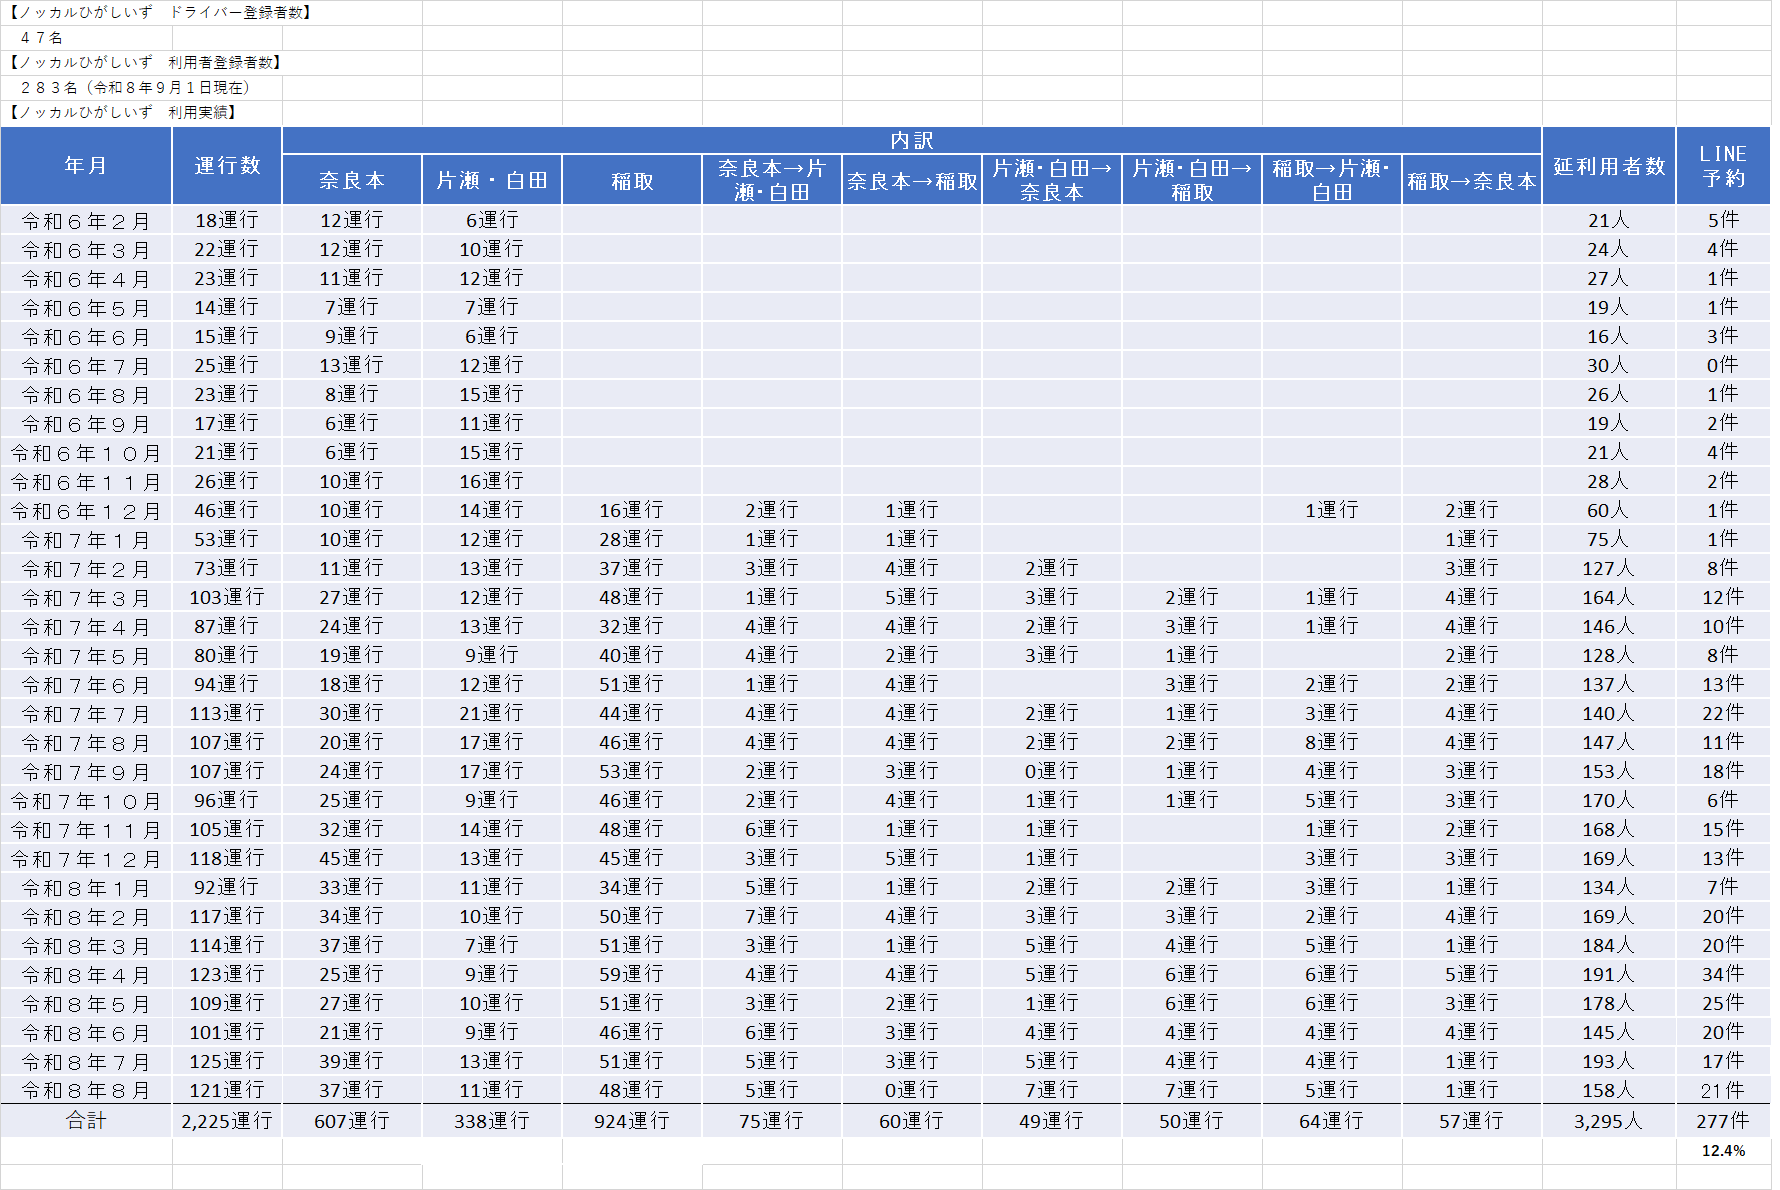Click the 2,225運行 total cell

(x=227, y=1121)
